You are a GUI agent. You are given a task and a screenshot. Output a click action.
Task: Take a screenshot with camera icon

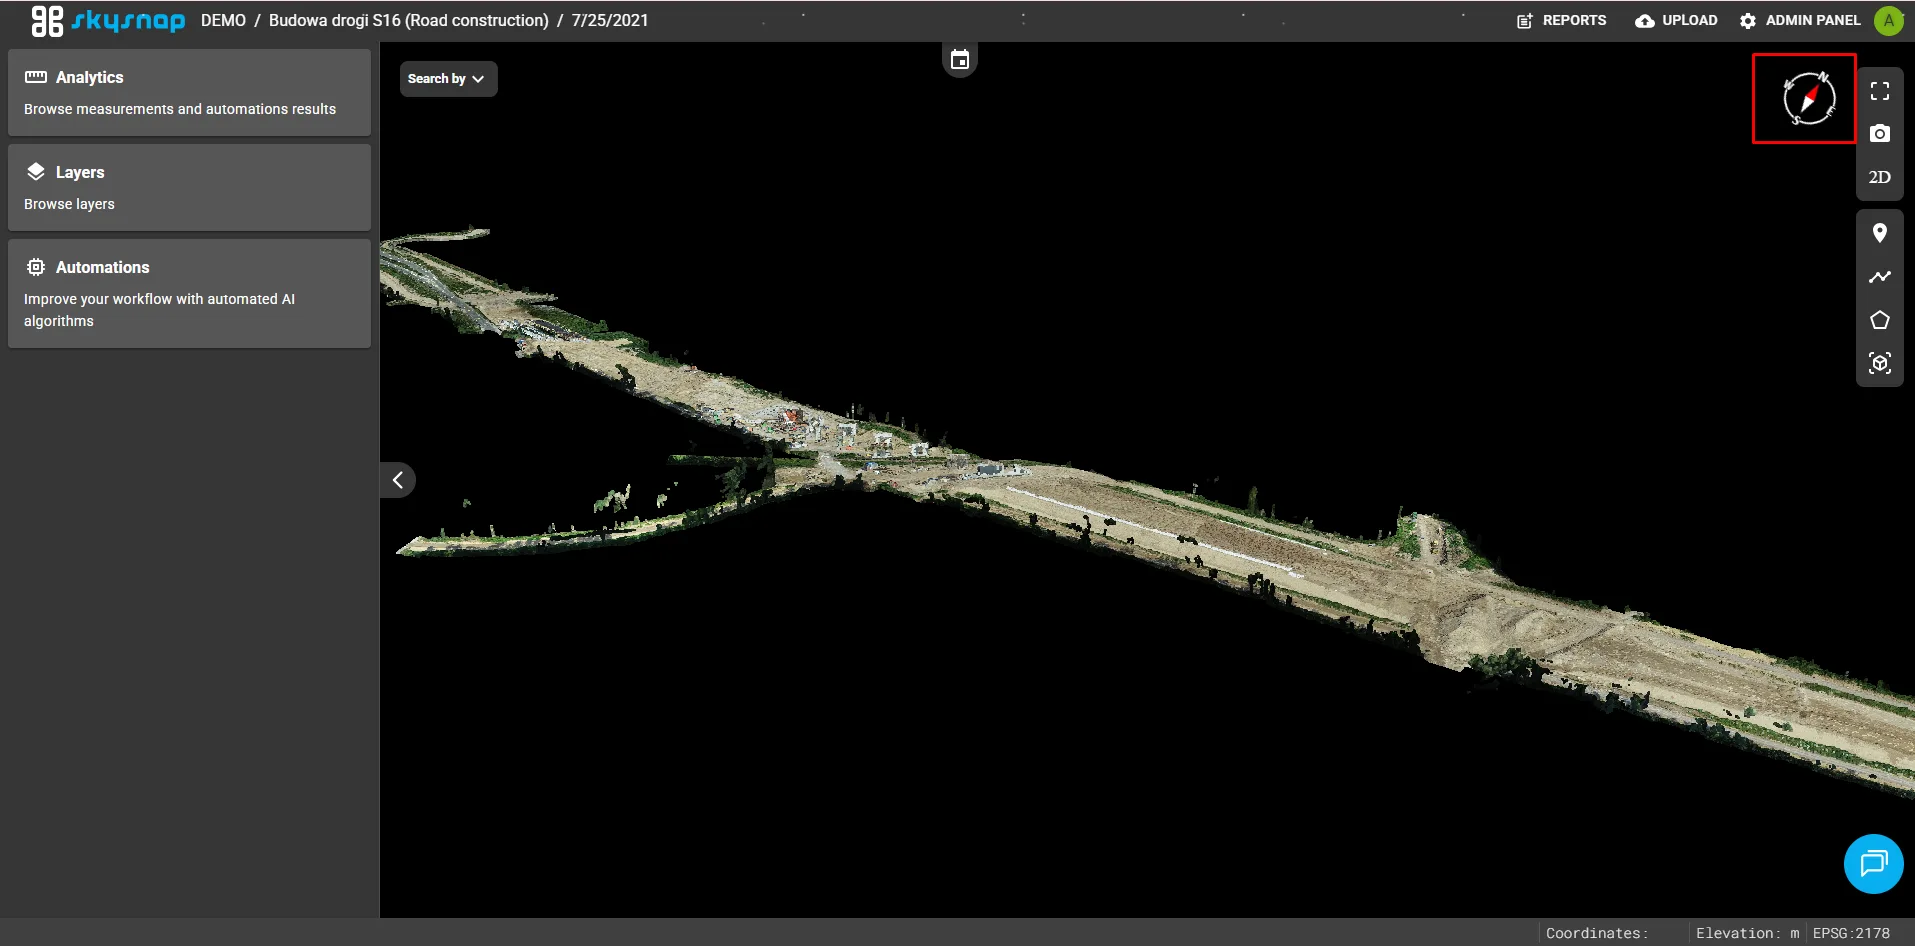1879,134
